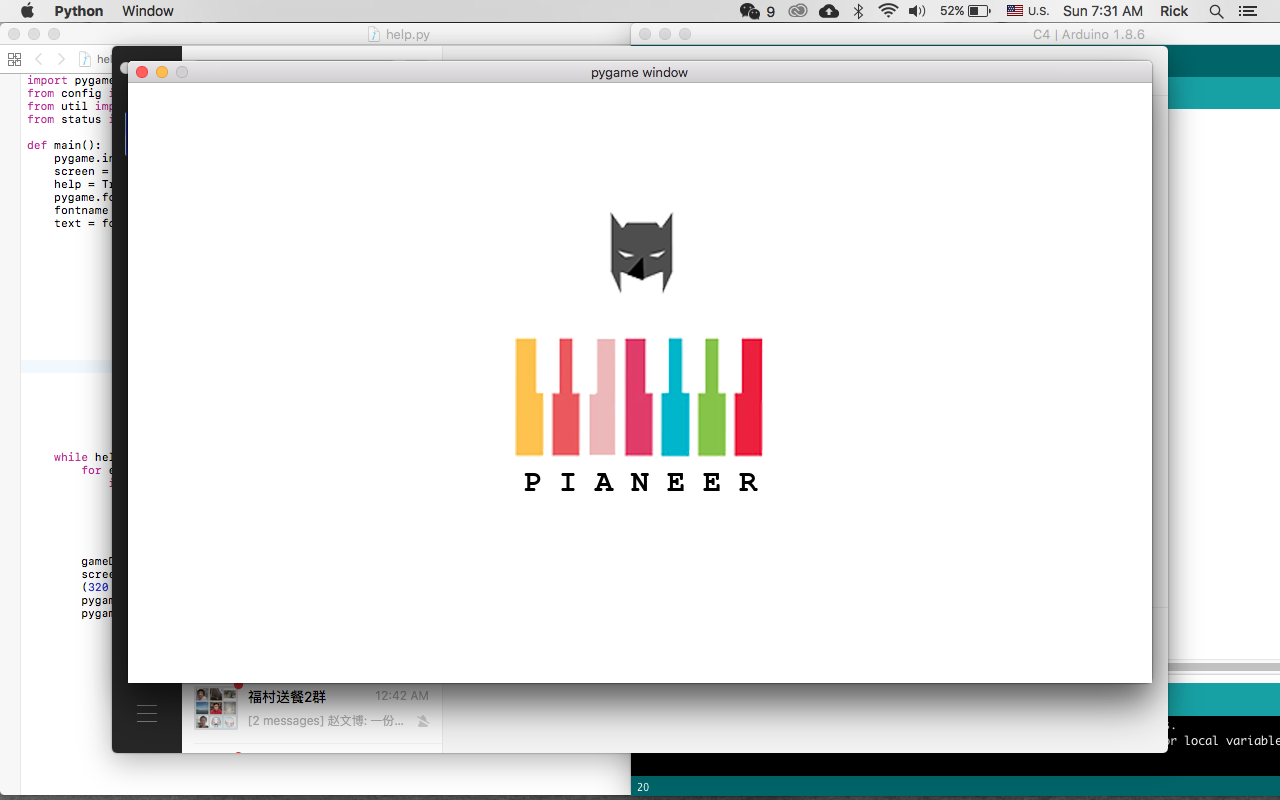The image size is (1280, 800).
Task: Click line number 20 in Arduino status bar
Action: (x=643, y=788)
